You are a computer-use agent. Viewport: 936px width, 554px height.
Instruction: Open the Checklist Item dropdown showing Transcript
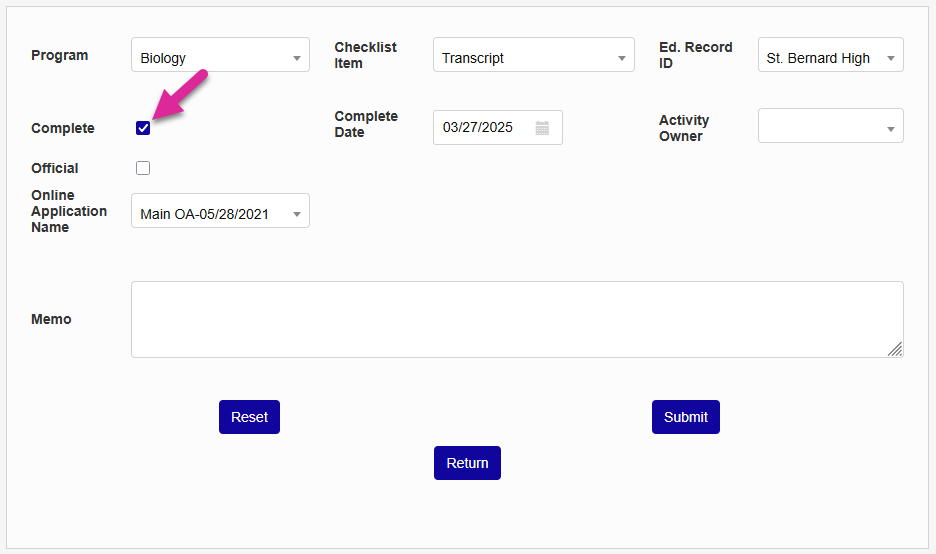coord(533,58)
